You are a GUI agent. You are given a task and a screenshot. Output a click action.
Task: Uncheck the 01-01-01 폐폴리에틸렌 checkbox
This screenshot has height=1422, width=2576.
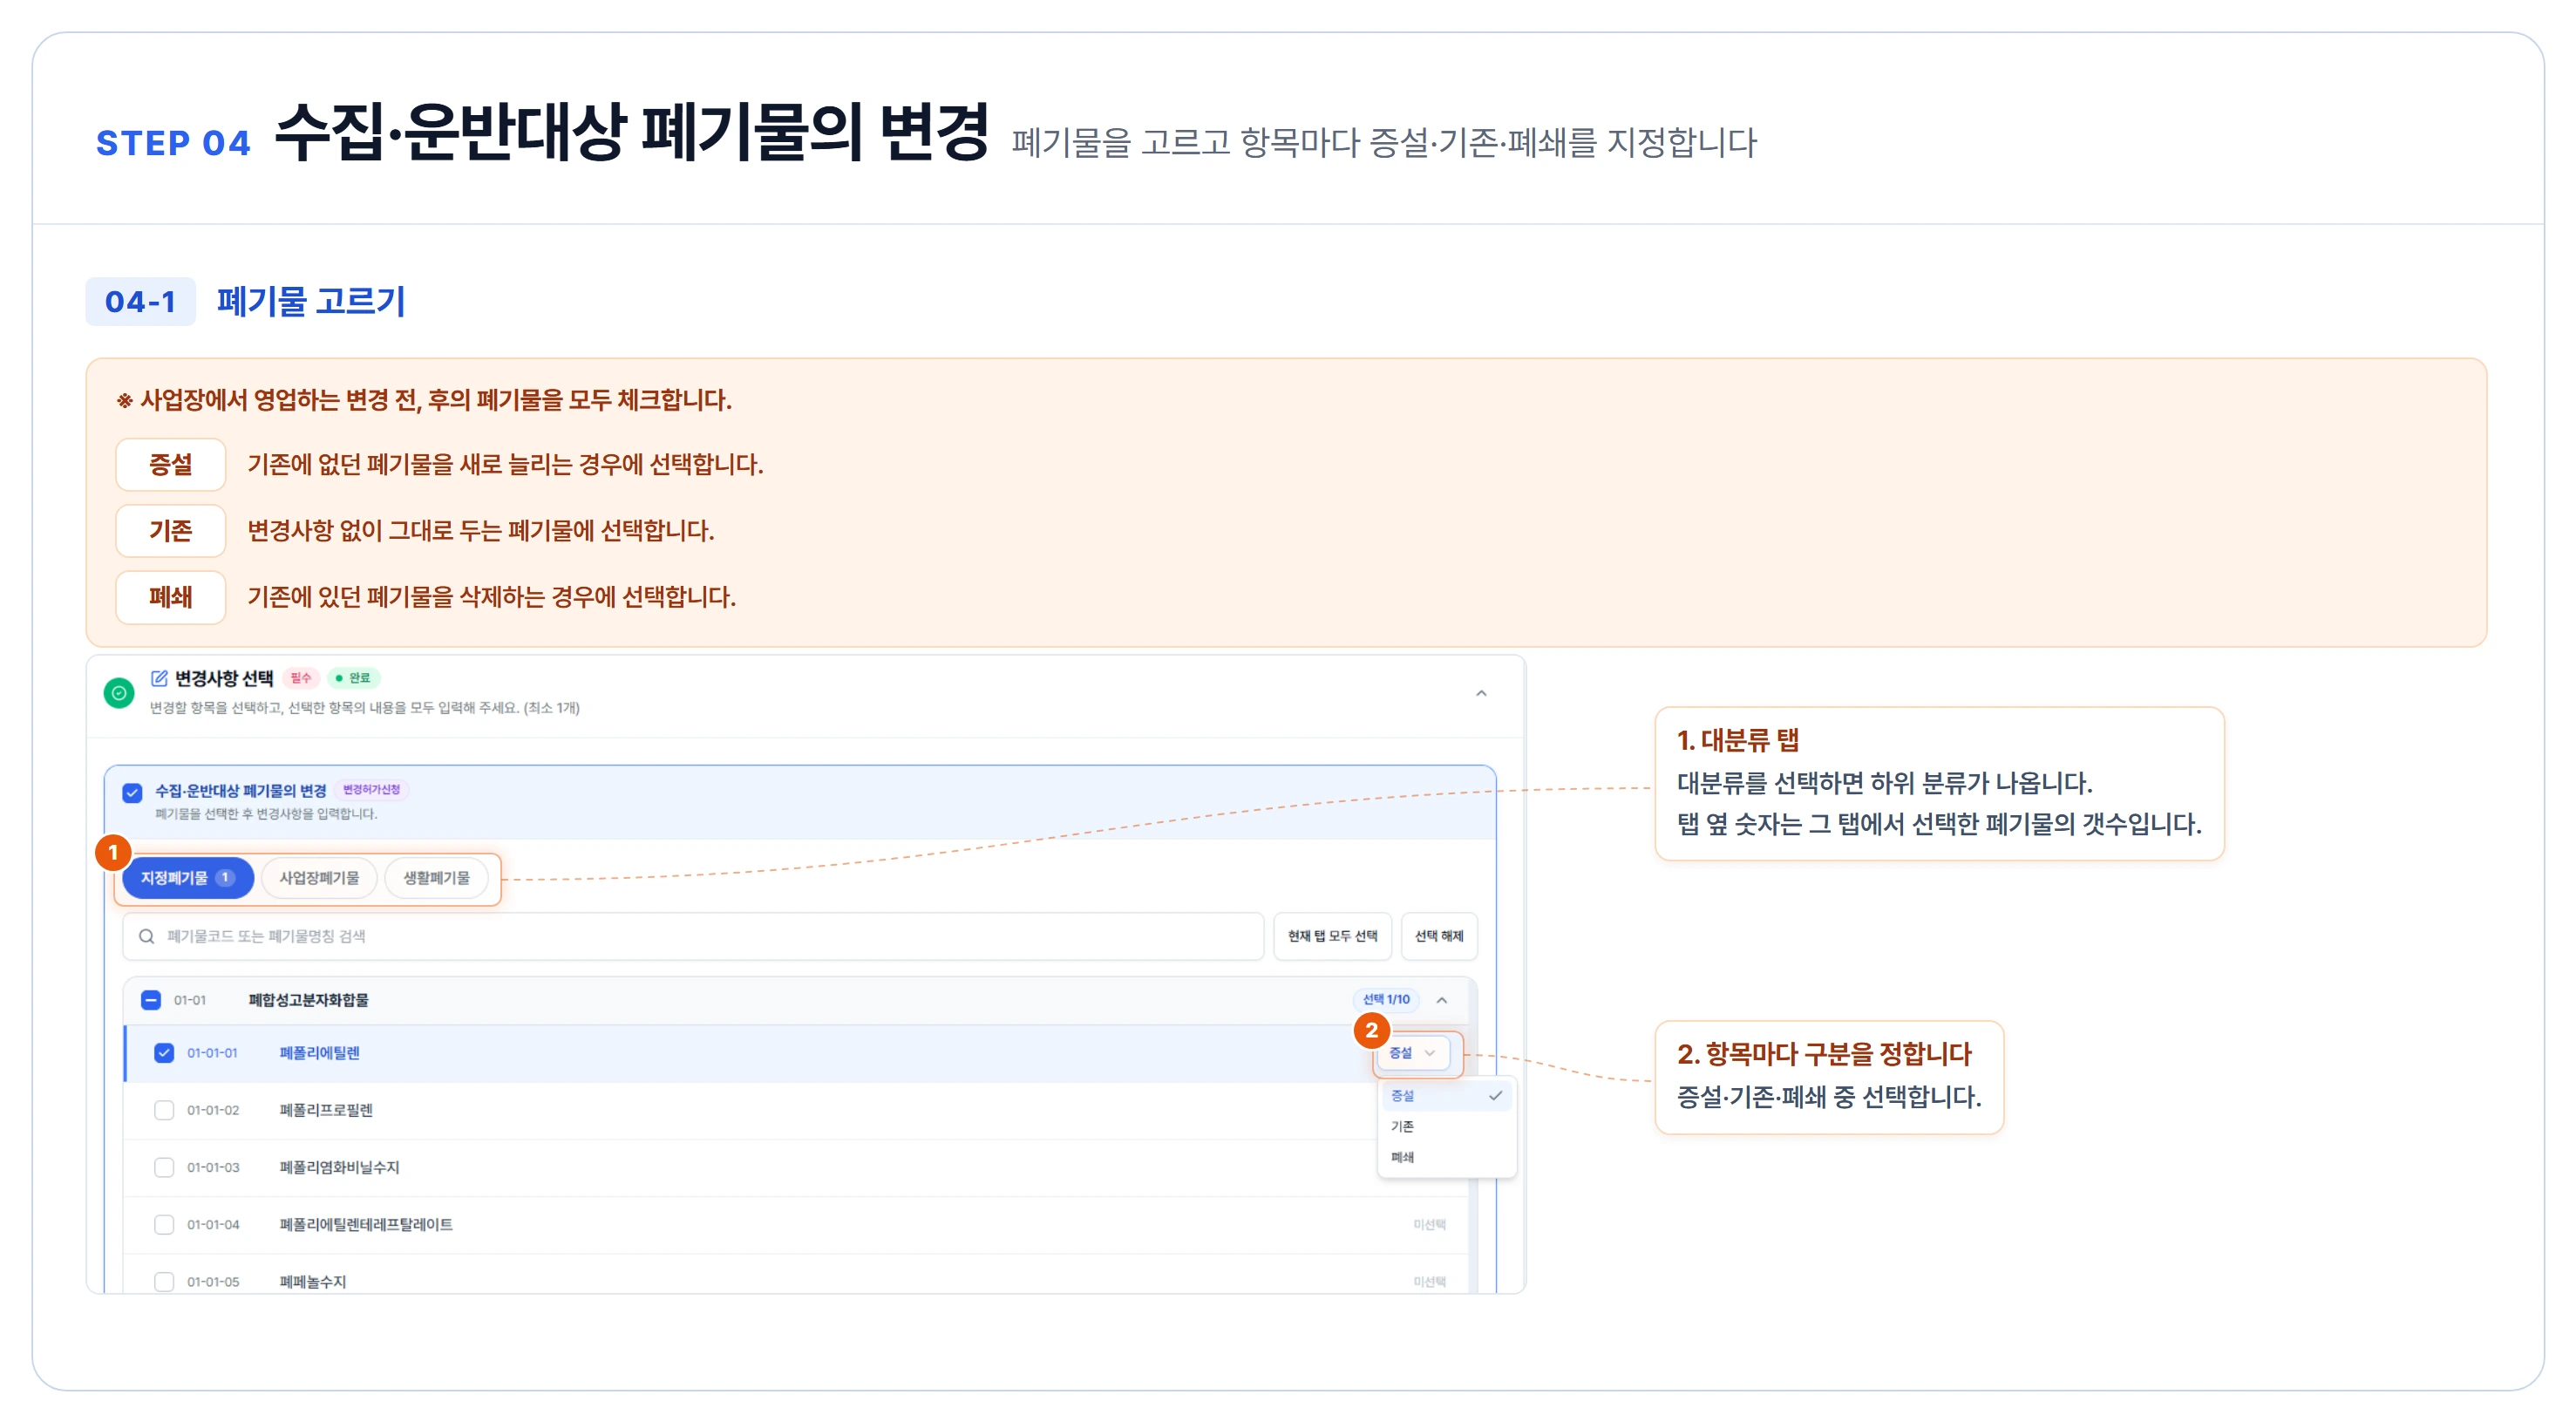click(164, 1053)
